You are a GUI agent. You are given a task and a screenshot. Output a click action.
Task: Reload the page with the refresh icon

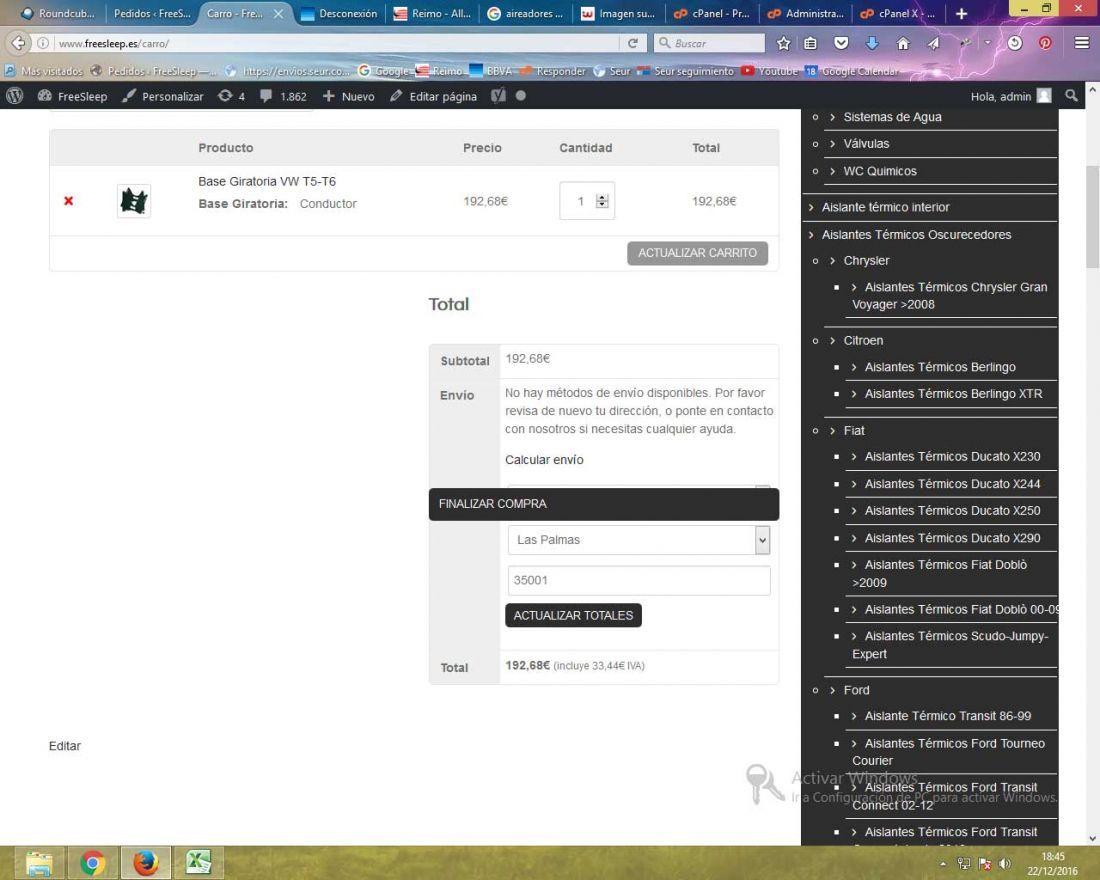point(633,44)
